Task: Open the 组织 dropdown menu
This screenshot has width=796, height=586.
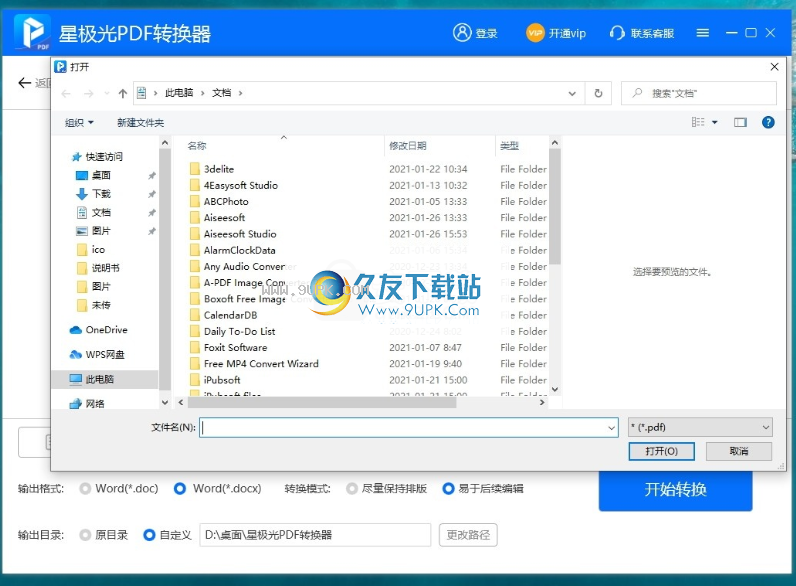Action: click(79, 122)
